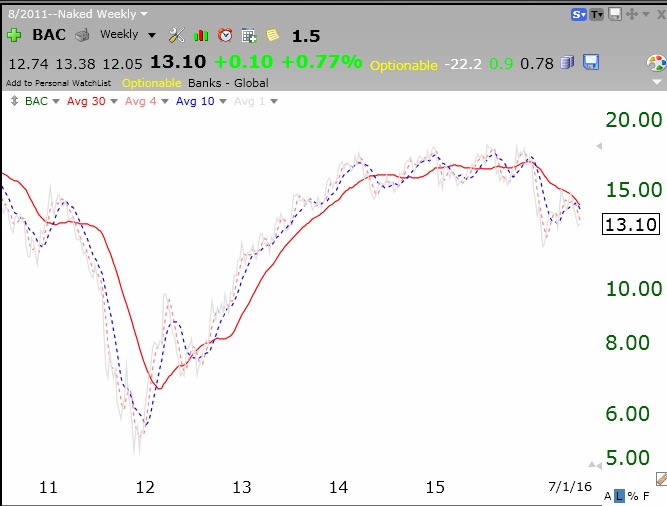Click the boxed 13.10 price marker

[631, 225]
